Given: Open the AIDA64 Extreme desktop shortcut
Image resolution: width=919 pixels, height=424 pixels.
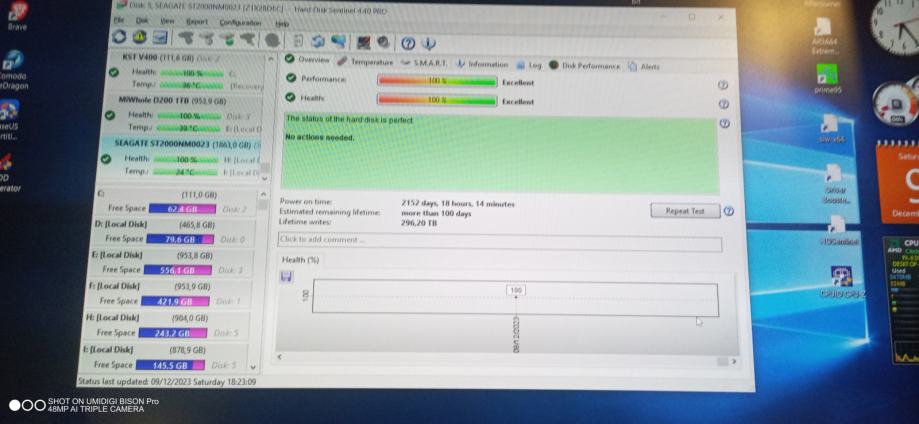Looking at the screenshot, I should (823, 35).
